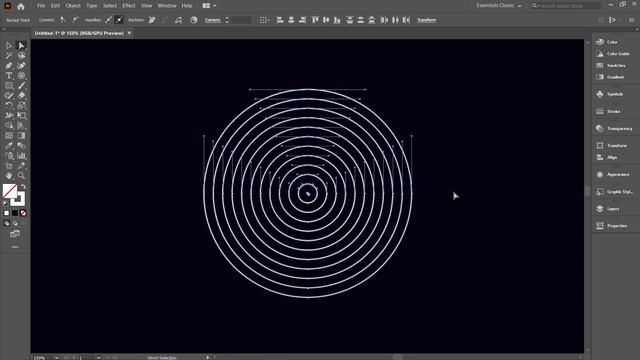The height and width of the screenshot is (360, 640).
Task: Reset default fill and stroke icon
Action: point(6,203)
